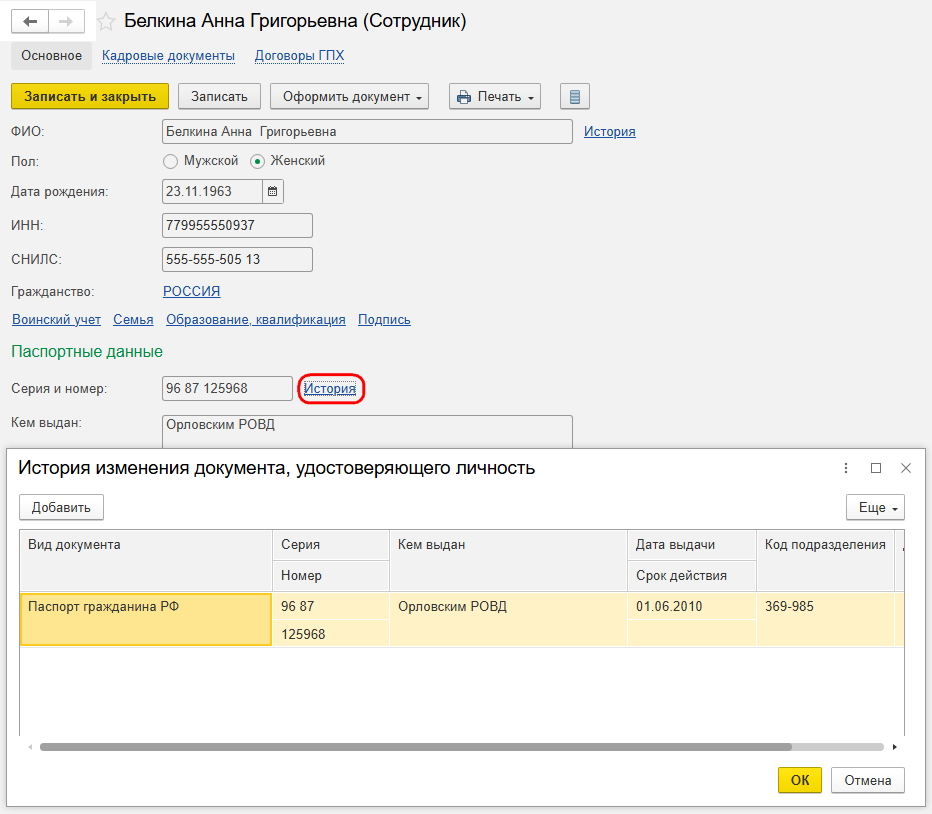Expand the Еще menu in dialog
The height and width of the screenshot is (814, 932).
[x=876, y=508]
